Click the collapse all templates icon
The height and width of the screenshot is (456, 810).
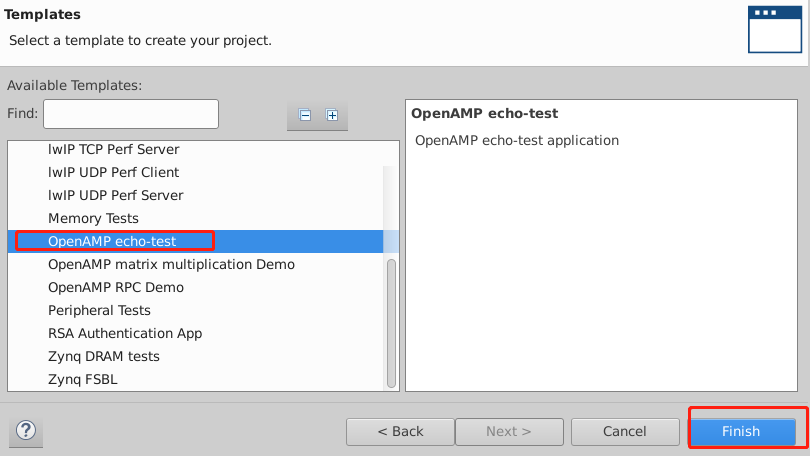click(x=305, y=115)
